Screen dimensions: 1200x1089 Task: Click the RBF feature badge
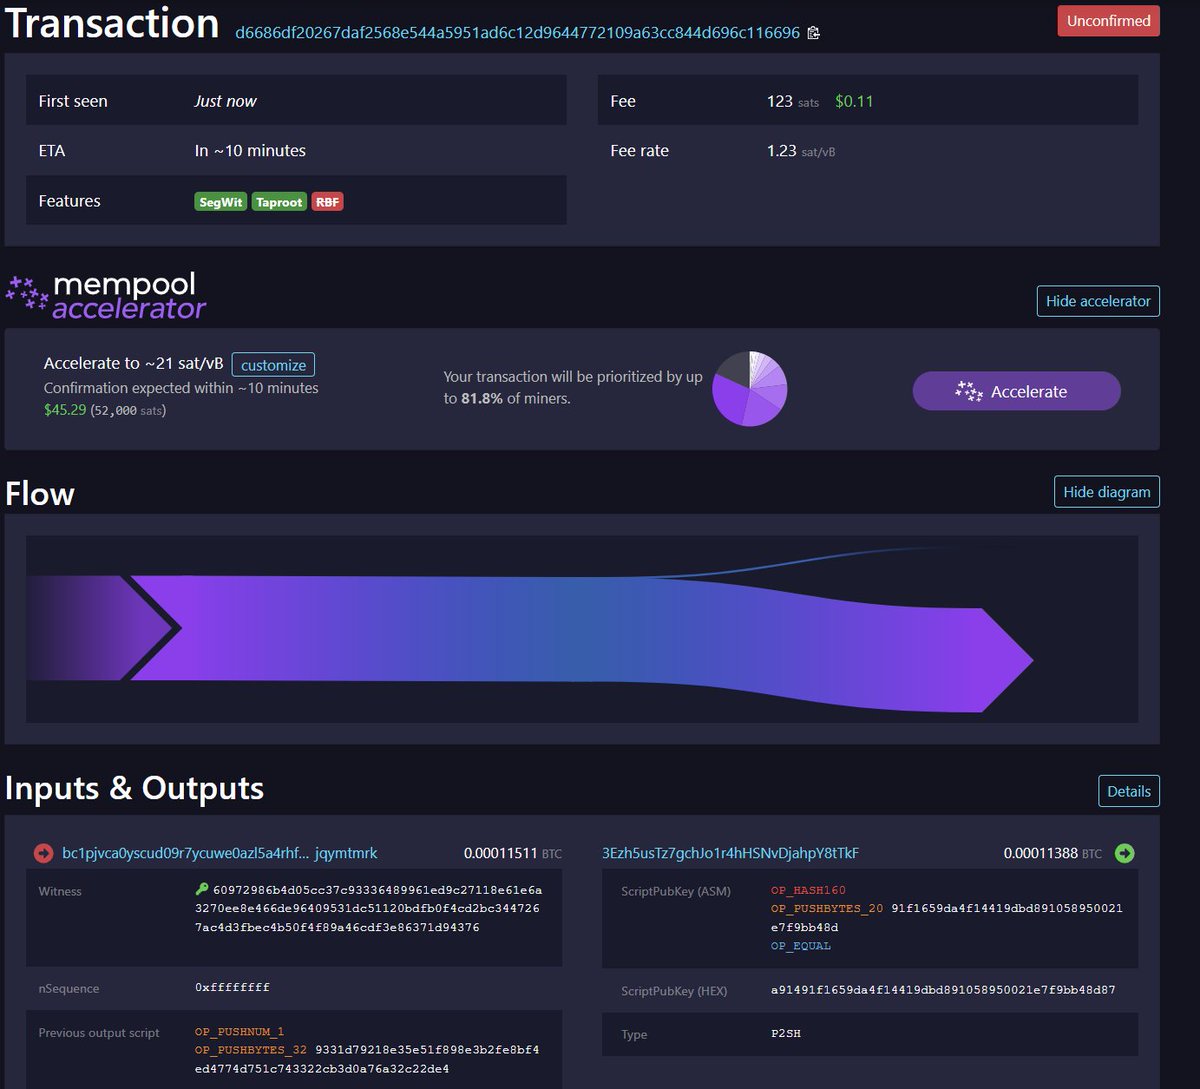click(x=327, y=202)
